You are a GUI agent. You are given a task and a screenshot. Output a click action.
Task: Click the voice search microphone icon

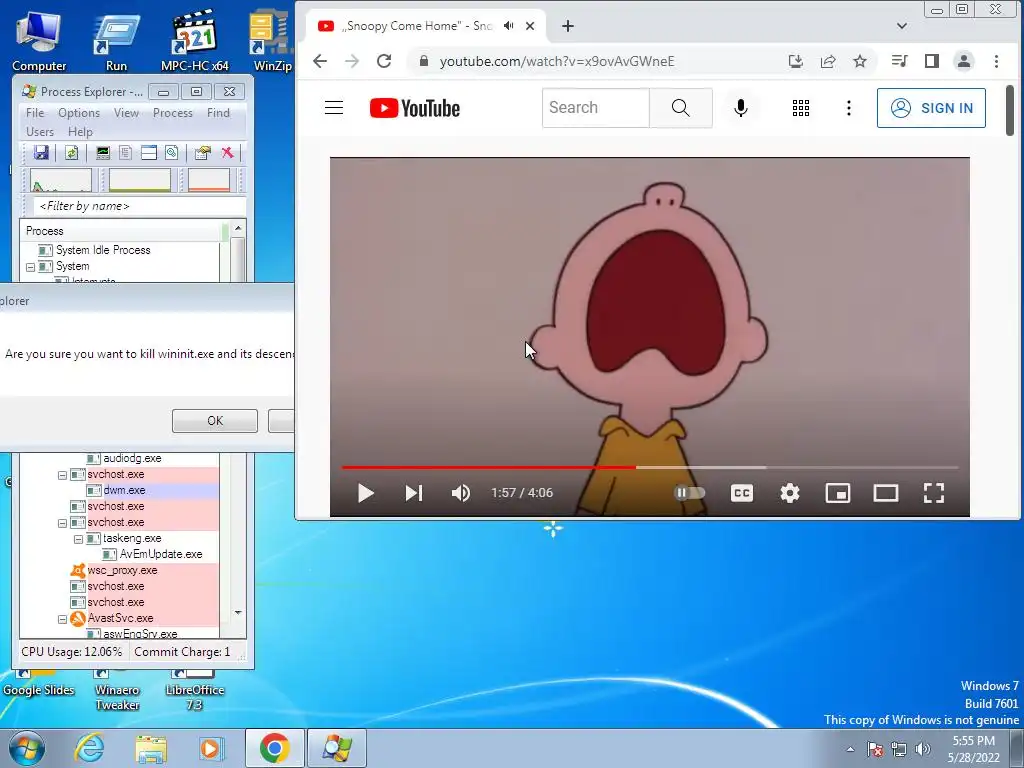(741, 108)
